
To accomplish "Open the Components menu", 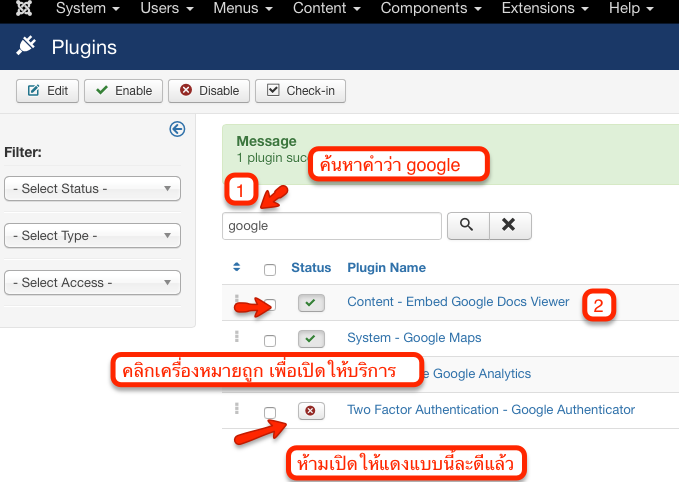I will [431, 8].
